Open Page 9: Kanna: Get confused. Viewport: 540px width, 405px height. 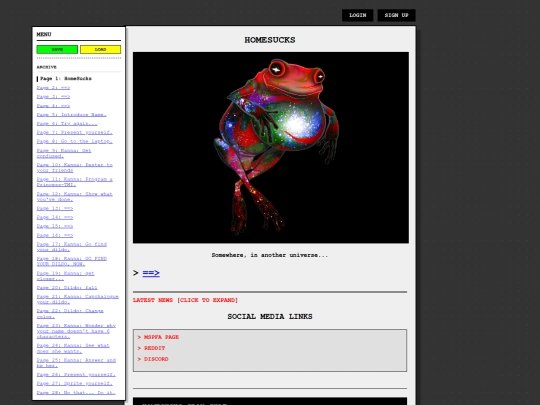(x=64, y=153)
